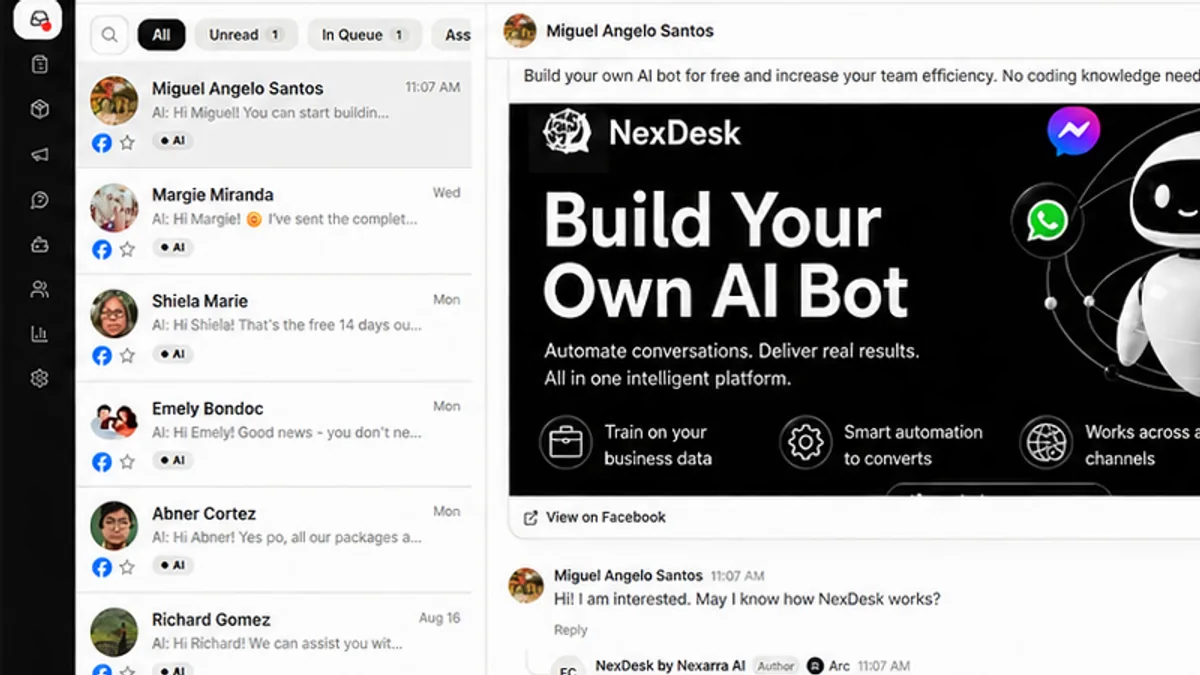Click the preview 'AI: Hi Emely! Good news'
Image resolution: width=1200 pixels, height=675 pixels.
[287, 433]
